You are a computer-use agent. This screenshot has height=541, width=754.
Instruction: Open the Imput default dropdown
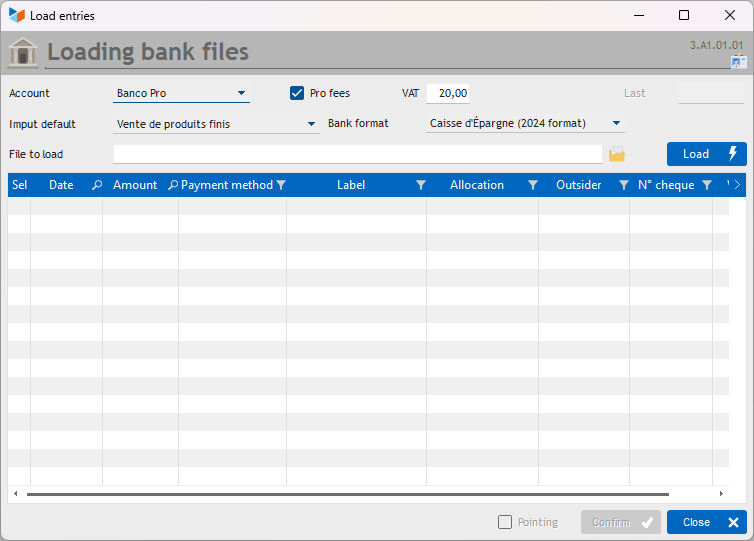[x=311, y=124]
